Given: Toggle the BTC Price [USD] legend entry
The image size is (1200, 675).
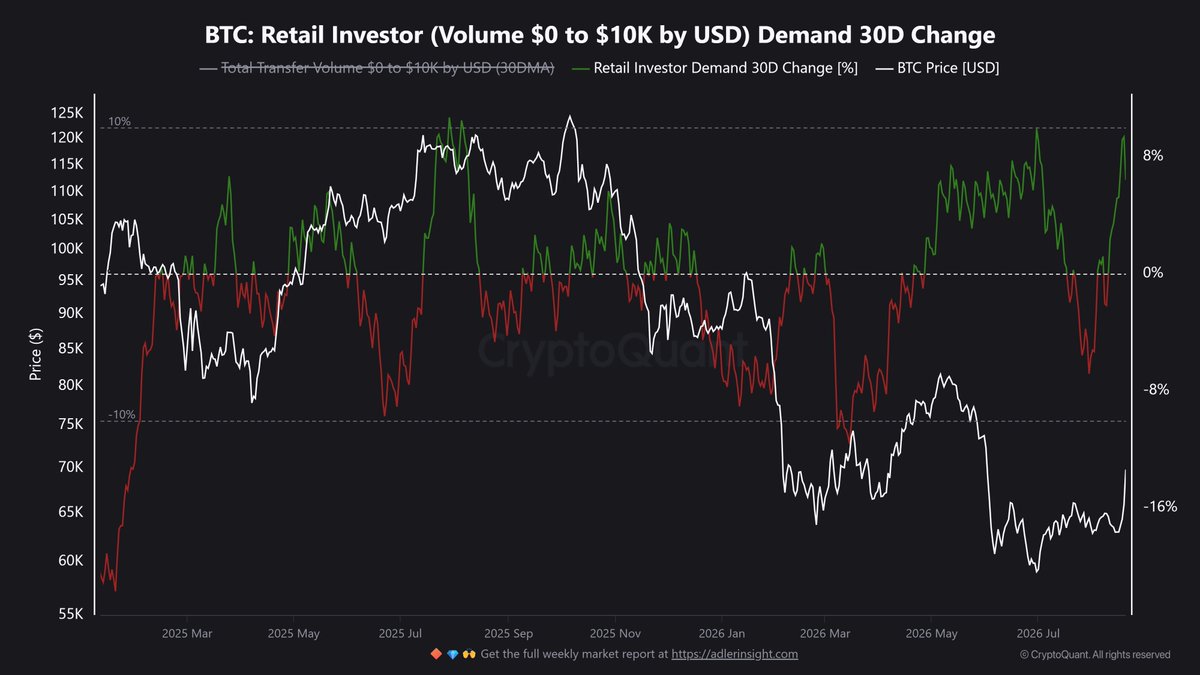Looking at the screenshot, I should pyautogui.click(x=937, y=68).
